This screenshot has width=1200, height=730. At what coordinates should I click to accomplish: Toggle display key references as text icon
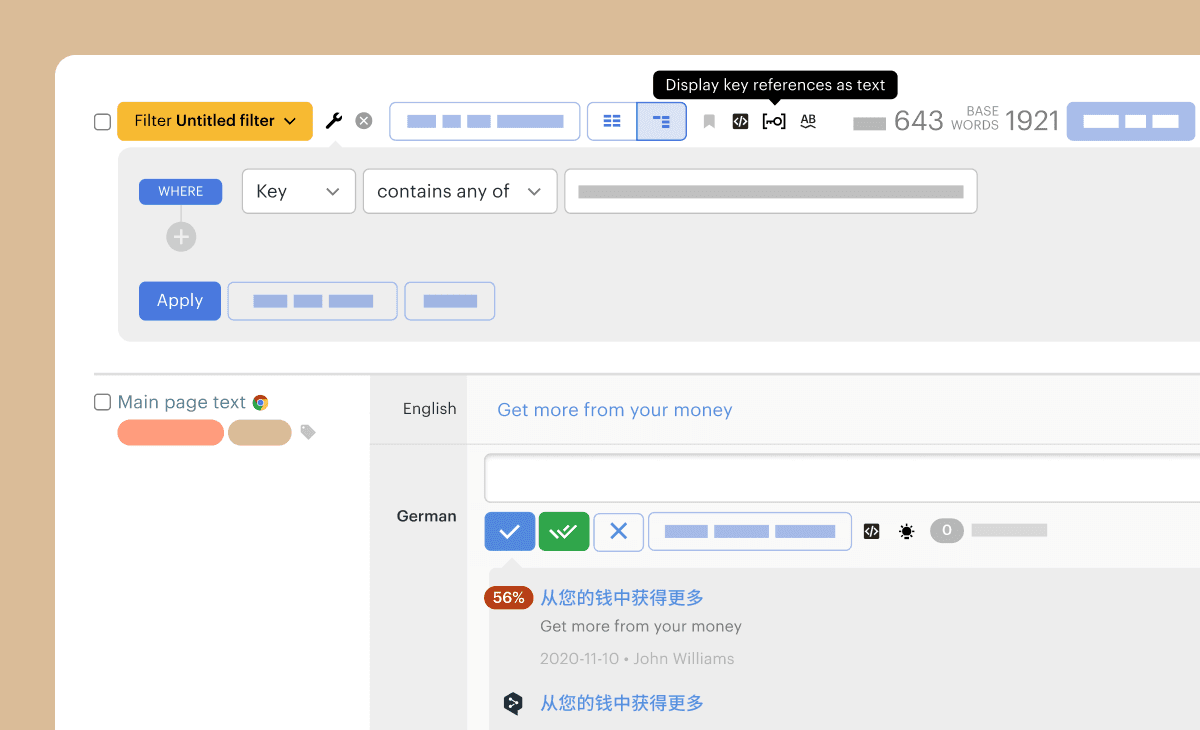click(x=774, y=121)
